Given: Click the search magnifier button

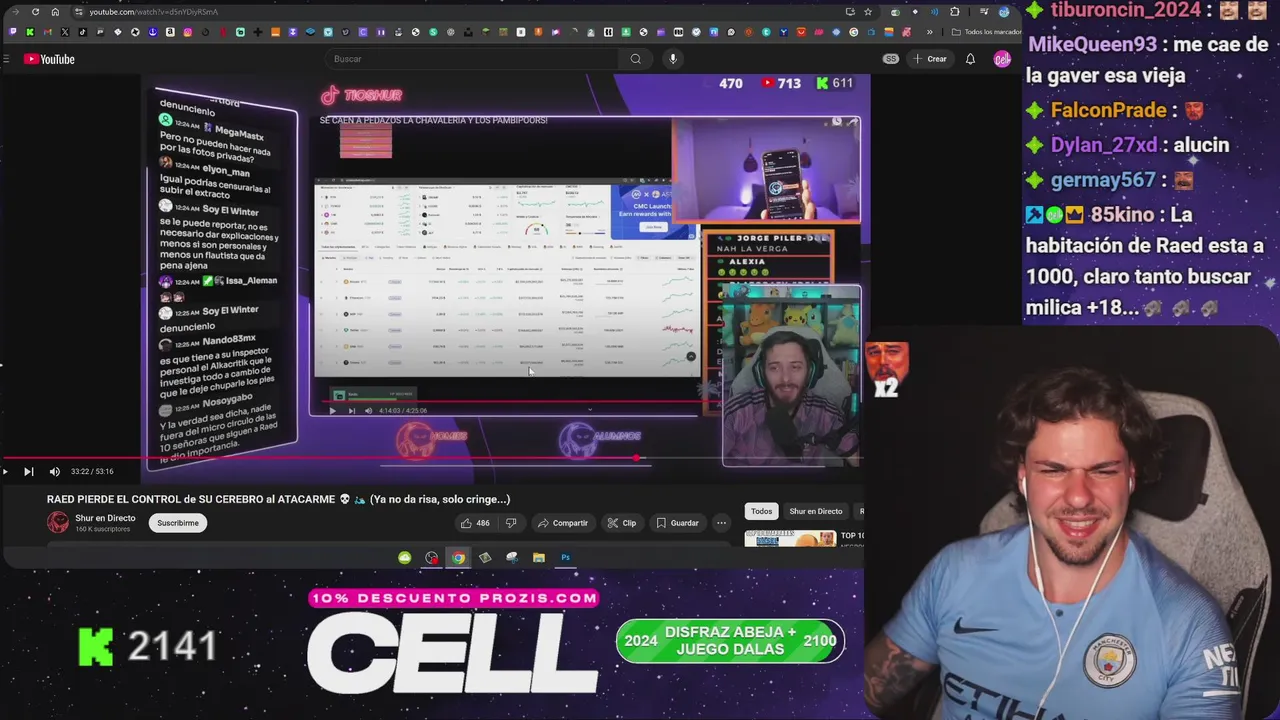Looking at the screenshot, I should [x=635, y=59].
